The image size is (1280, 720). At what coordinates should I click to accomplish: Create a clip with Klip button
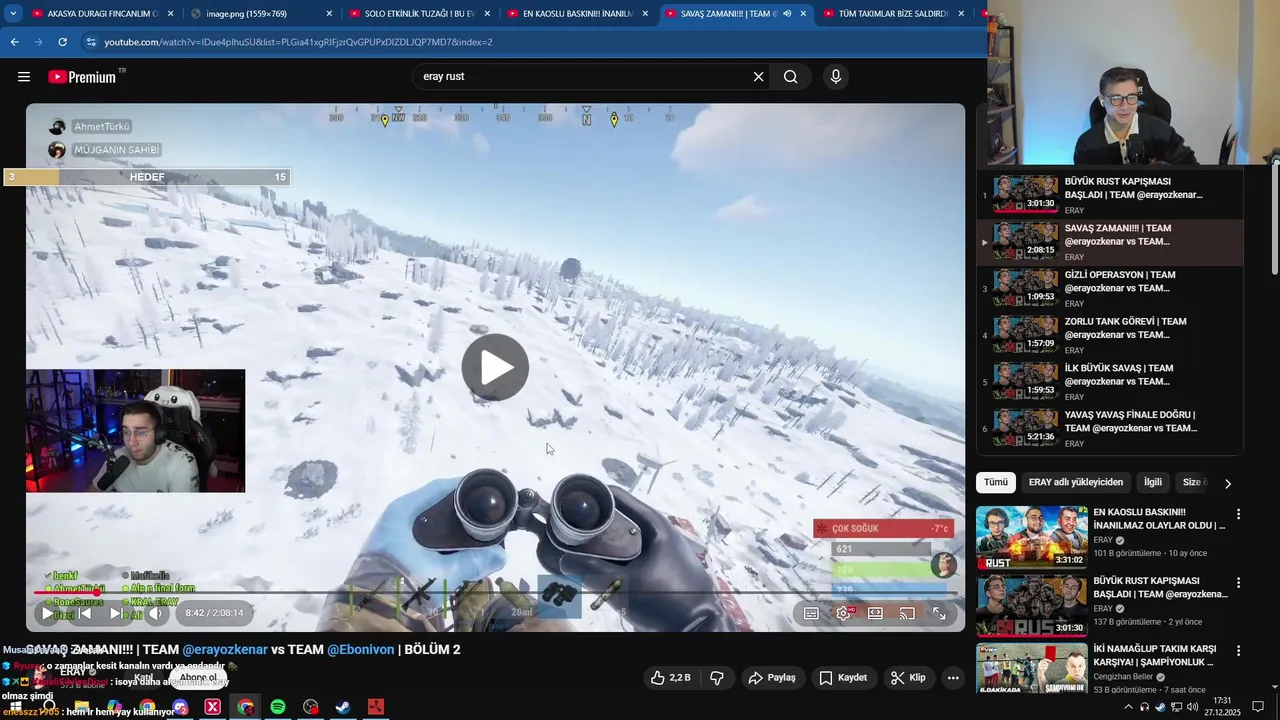908,677
